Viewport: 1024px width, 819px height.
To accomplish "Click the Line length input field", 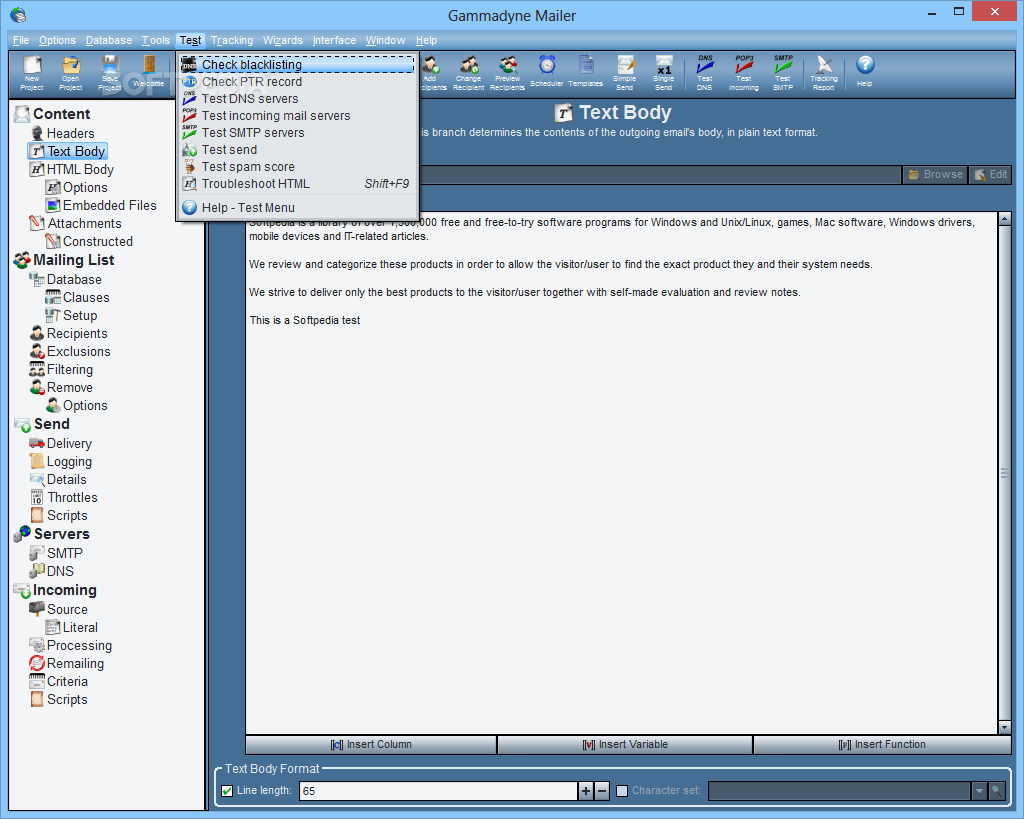I will 438,791.
